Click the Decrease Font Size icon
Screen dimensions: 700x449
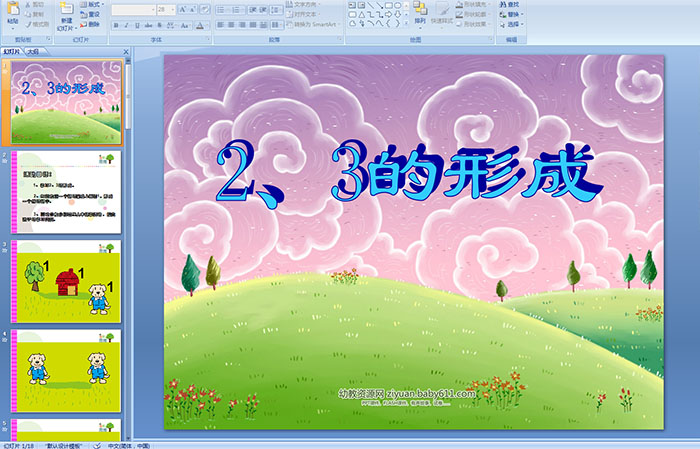pyautogui.click(x=193, y=9)
